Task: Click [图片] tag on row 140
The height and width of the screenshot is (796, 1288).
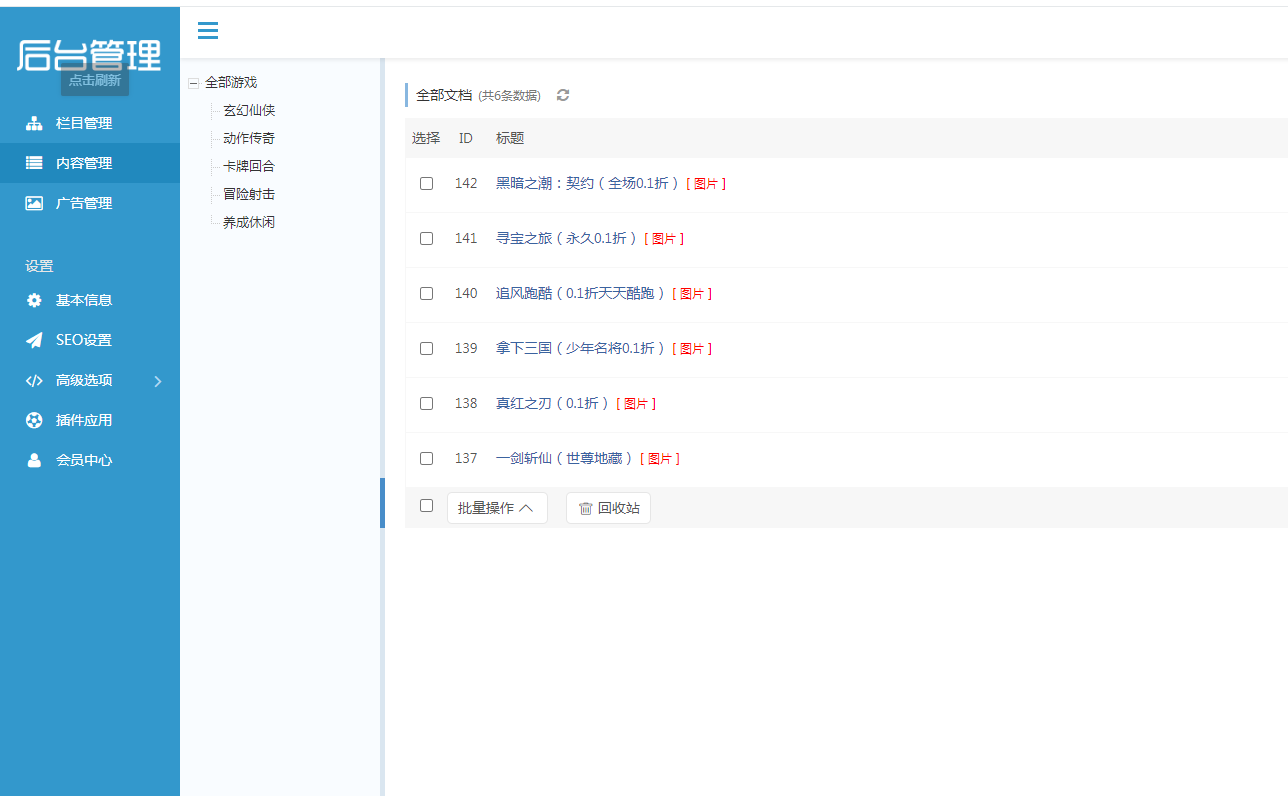Action: tap(692, 294)
